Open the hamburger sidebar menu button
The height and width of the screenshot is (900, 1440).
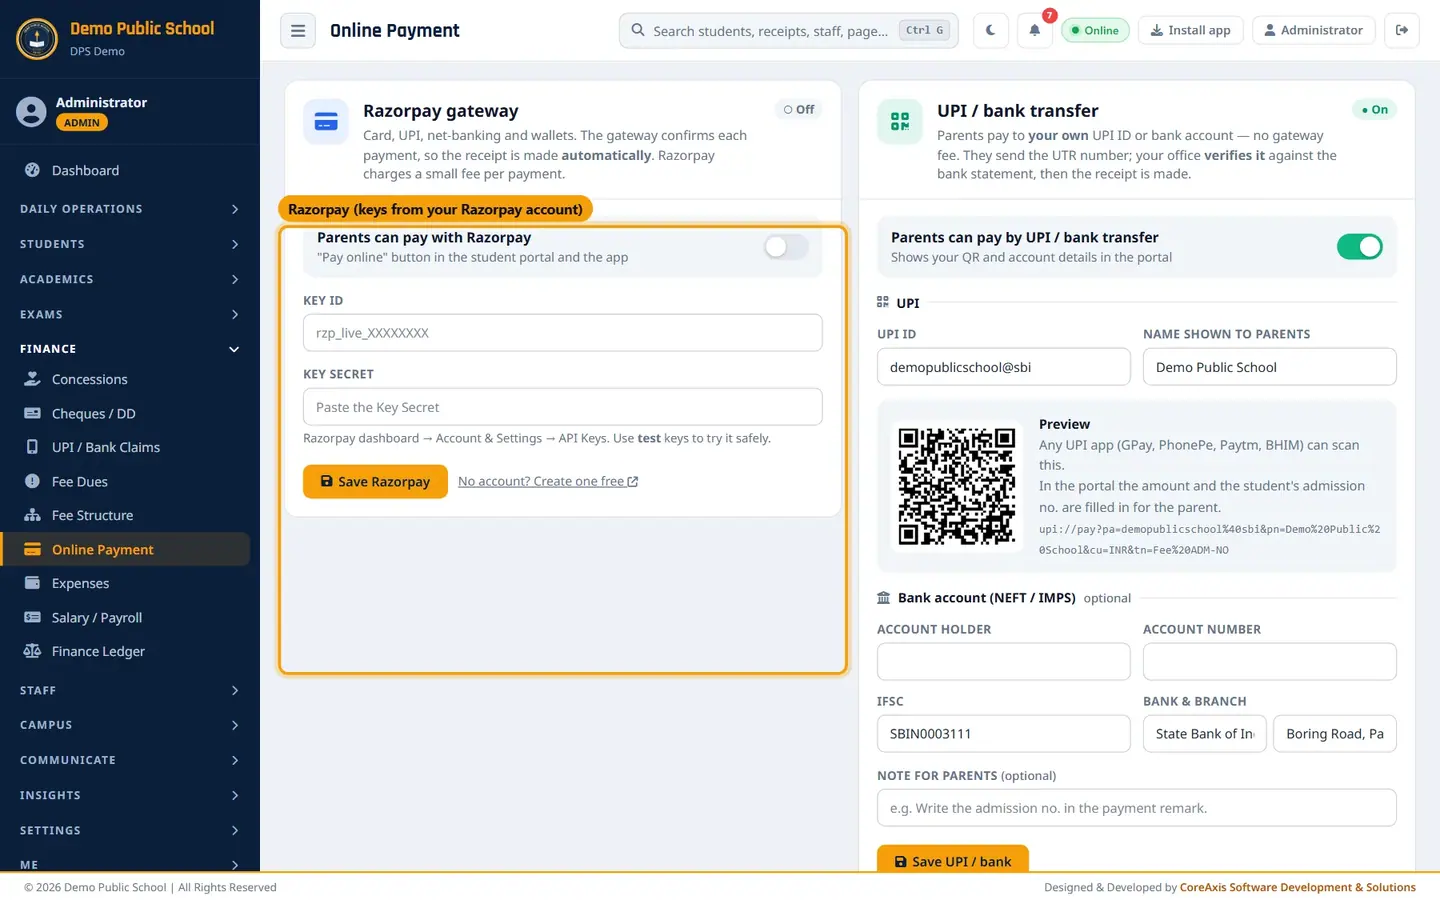click(298, 30)
